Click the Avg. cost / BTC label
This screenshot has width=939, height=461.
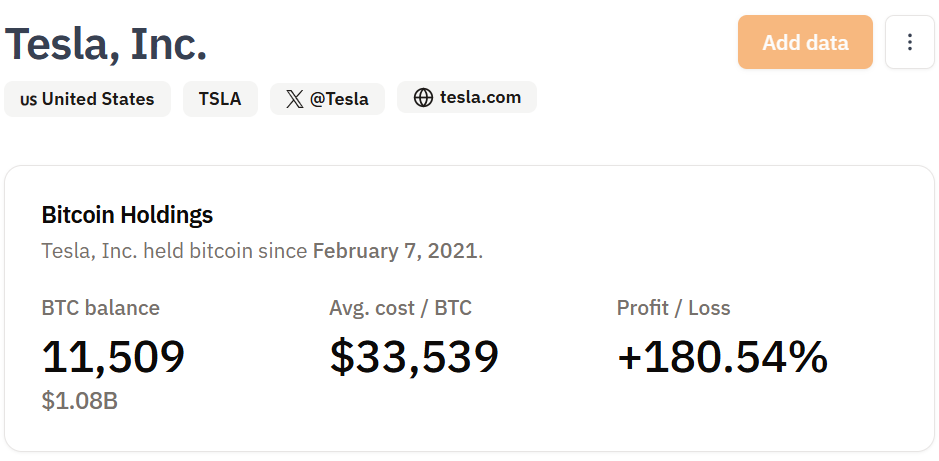(x=400, y=308)
